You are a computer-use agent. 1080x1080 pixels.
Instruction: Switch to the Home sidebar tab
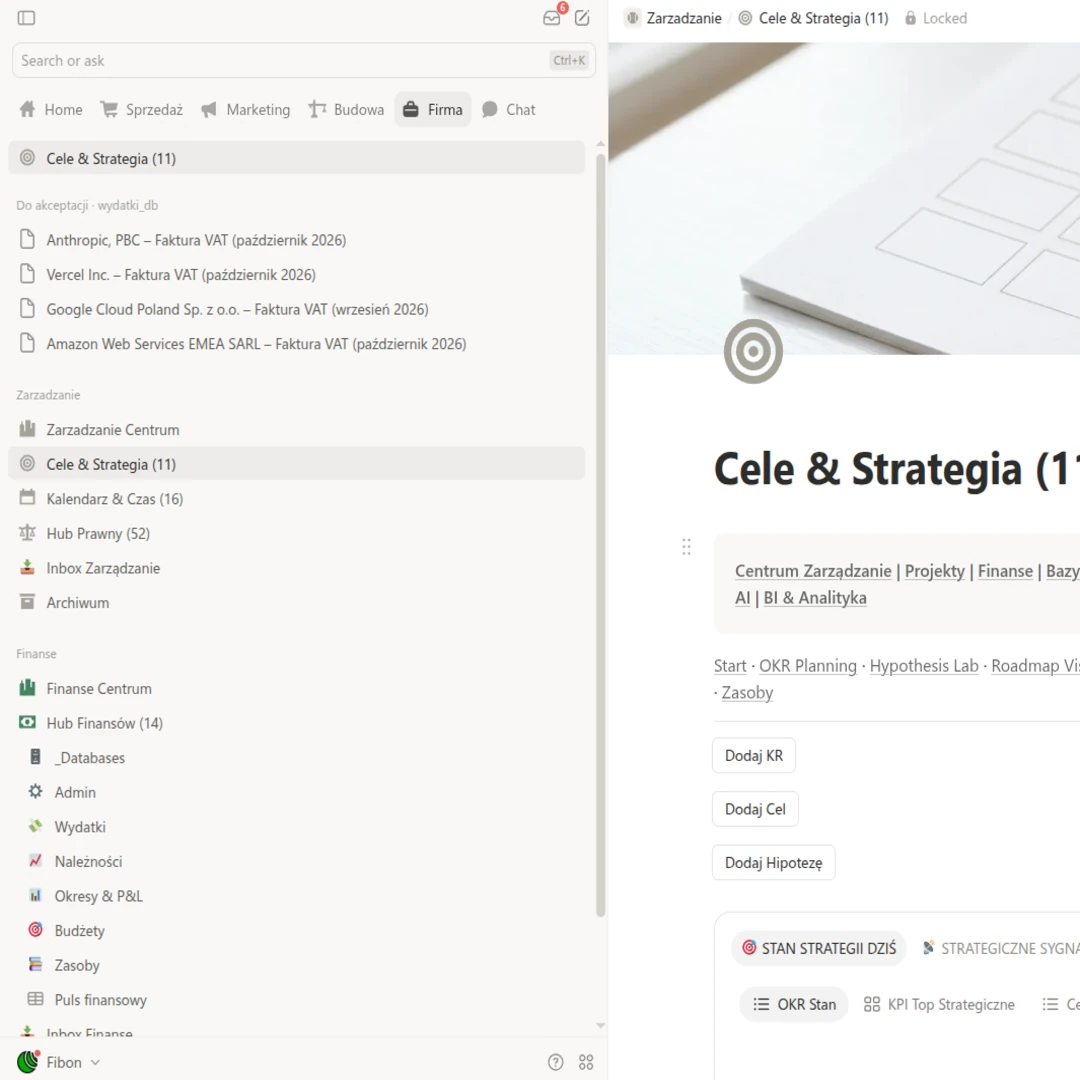click(x=51, y=110)
